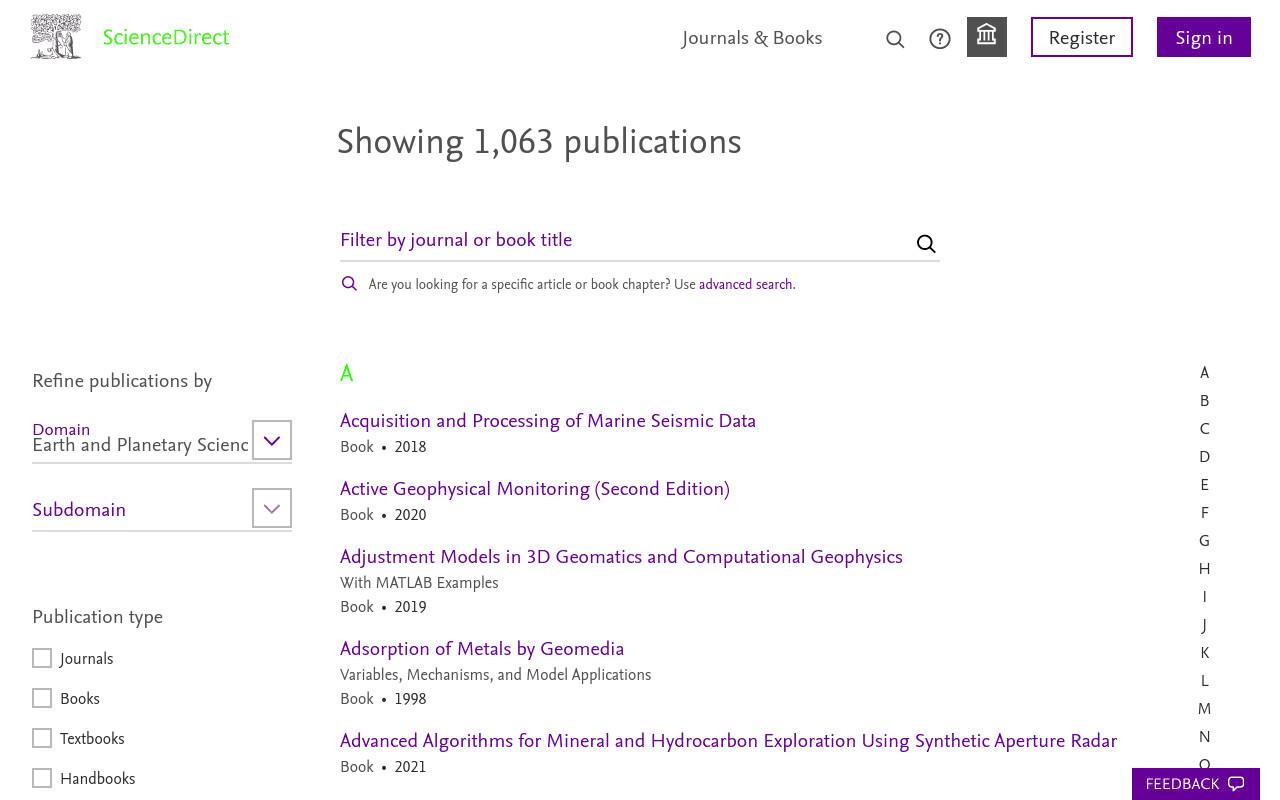The height and width of the screenshot is (800, 1280).
Task: Submit filter with magnifier icon
Action: coord(926,244)
